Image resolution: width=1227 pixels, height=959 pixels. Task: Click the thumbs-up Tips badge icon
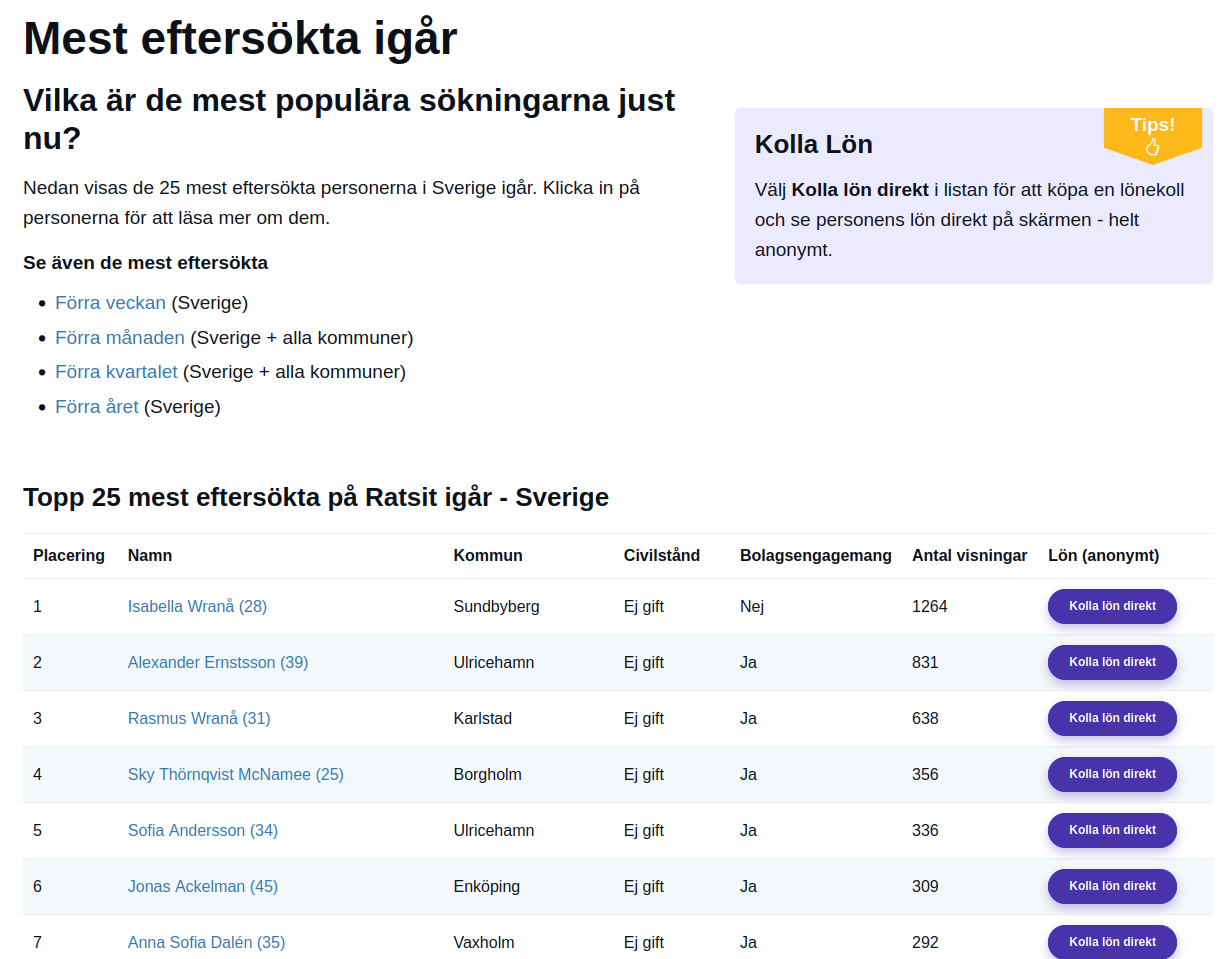[x=1152, y=147]
